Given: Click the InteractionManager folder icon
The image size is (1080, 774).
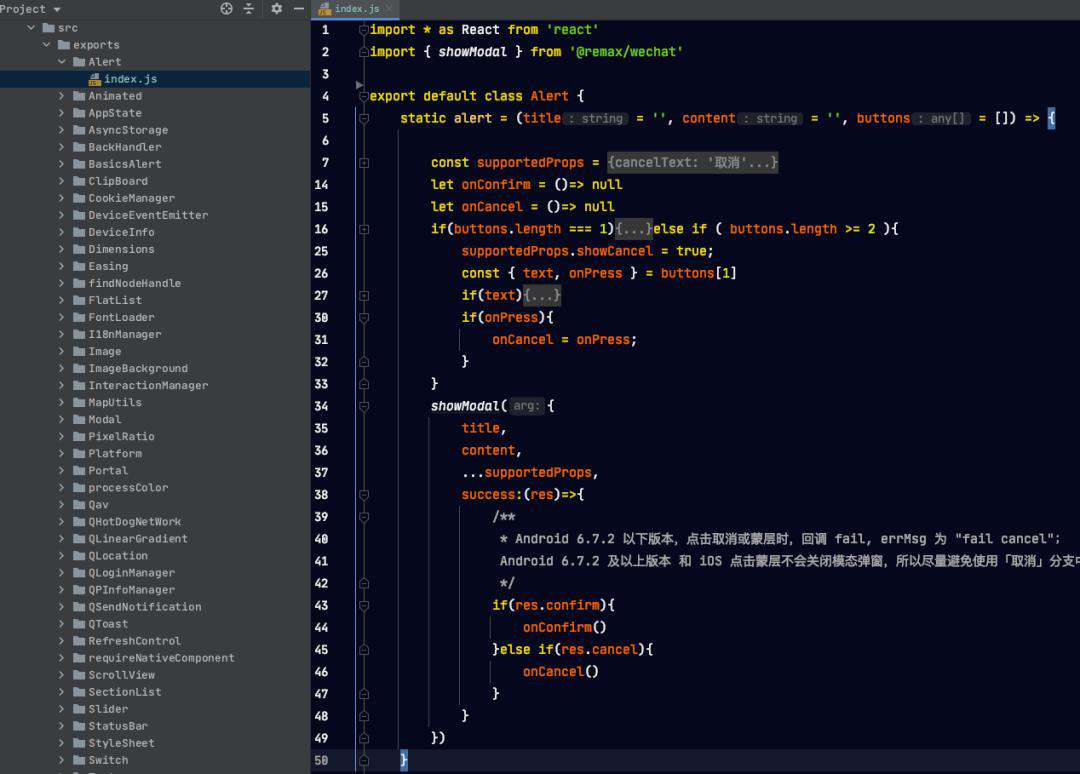Looking at the screenshot, I should [x=79, y=385].
